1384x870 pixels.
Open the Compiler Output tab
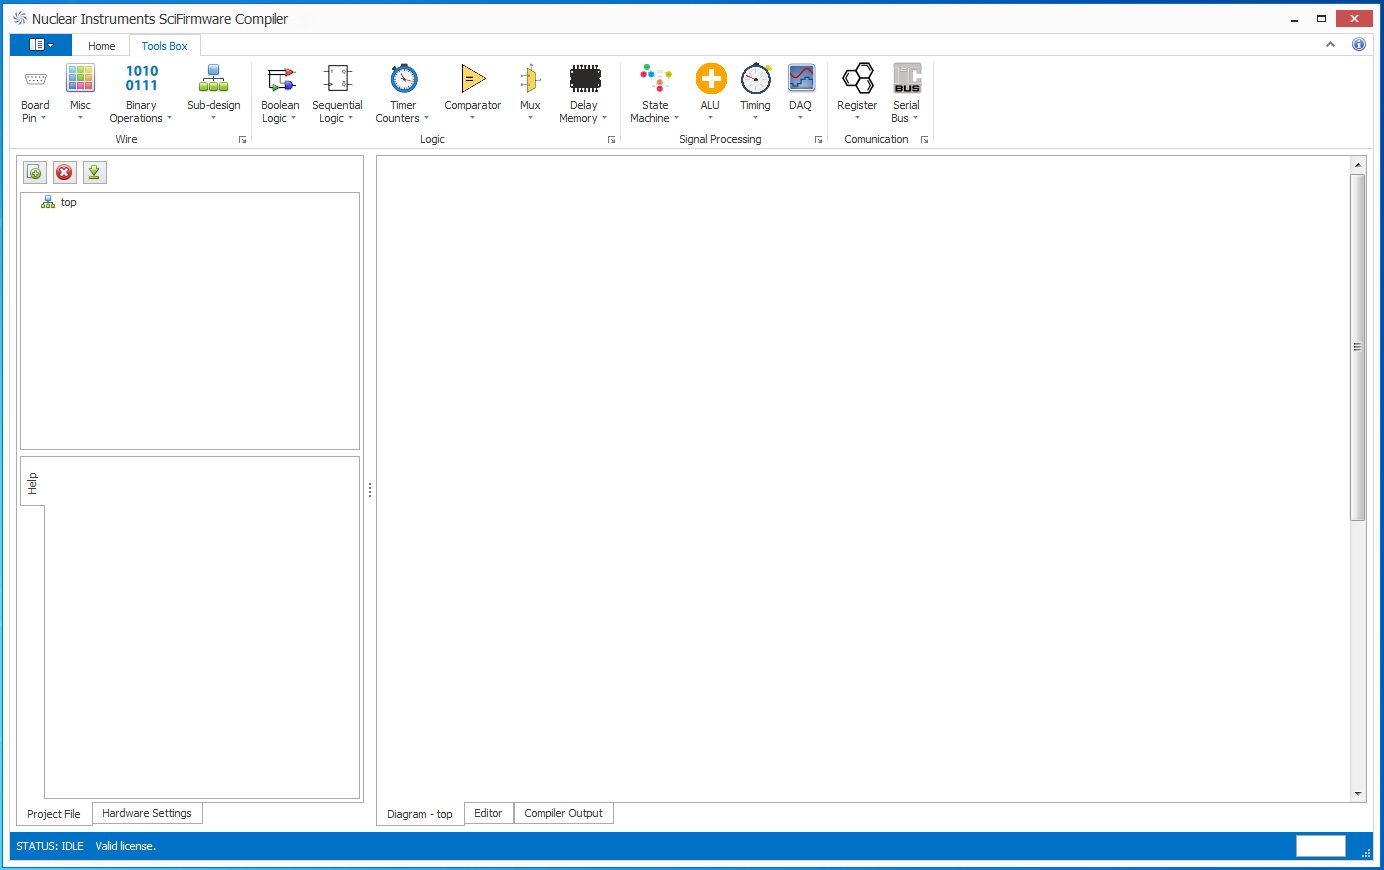pyautogui.click(x=563, y=813)
